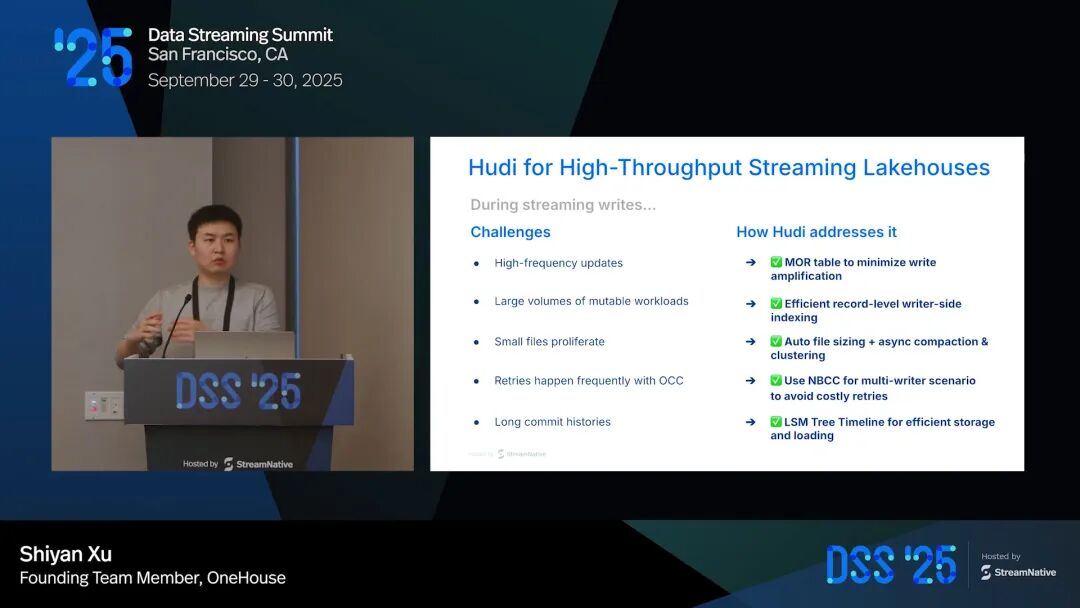Select the Challenges column heading
The width and height of the screenshot is (1080, 608).
coord(510,232)
